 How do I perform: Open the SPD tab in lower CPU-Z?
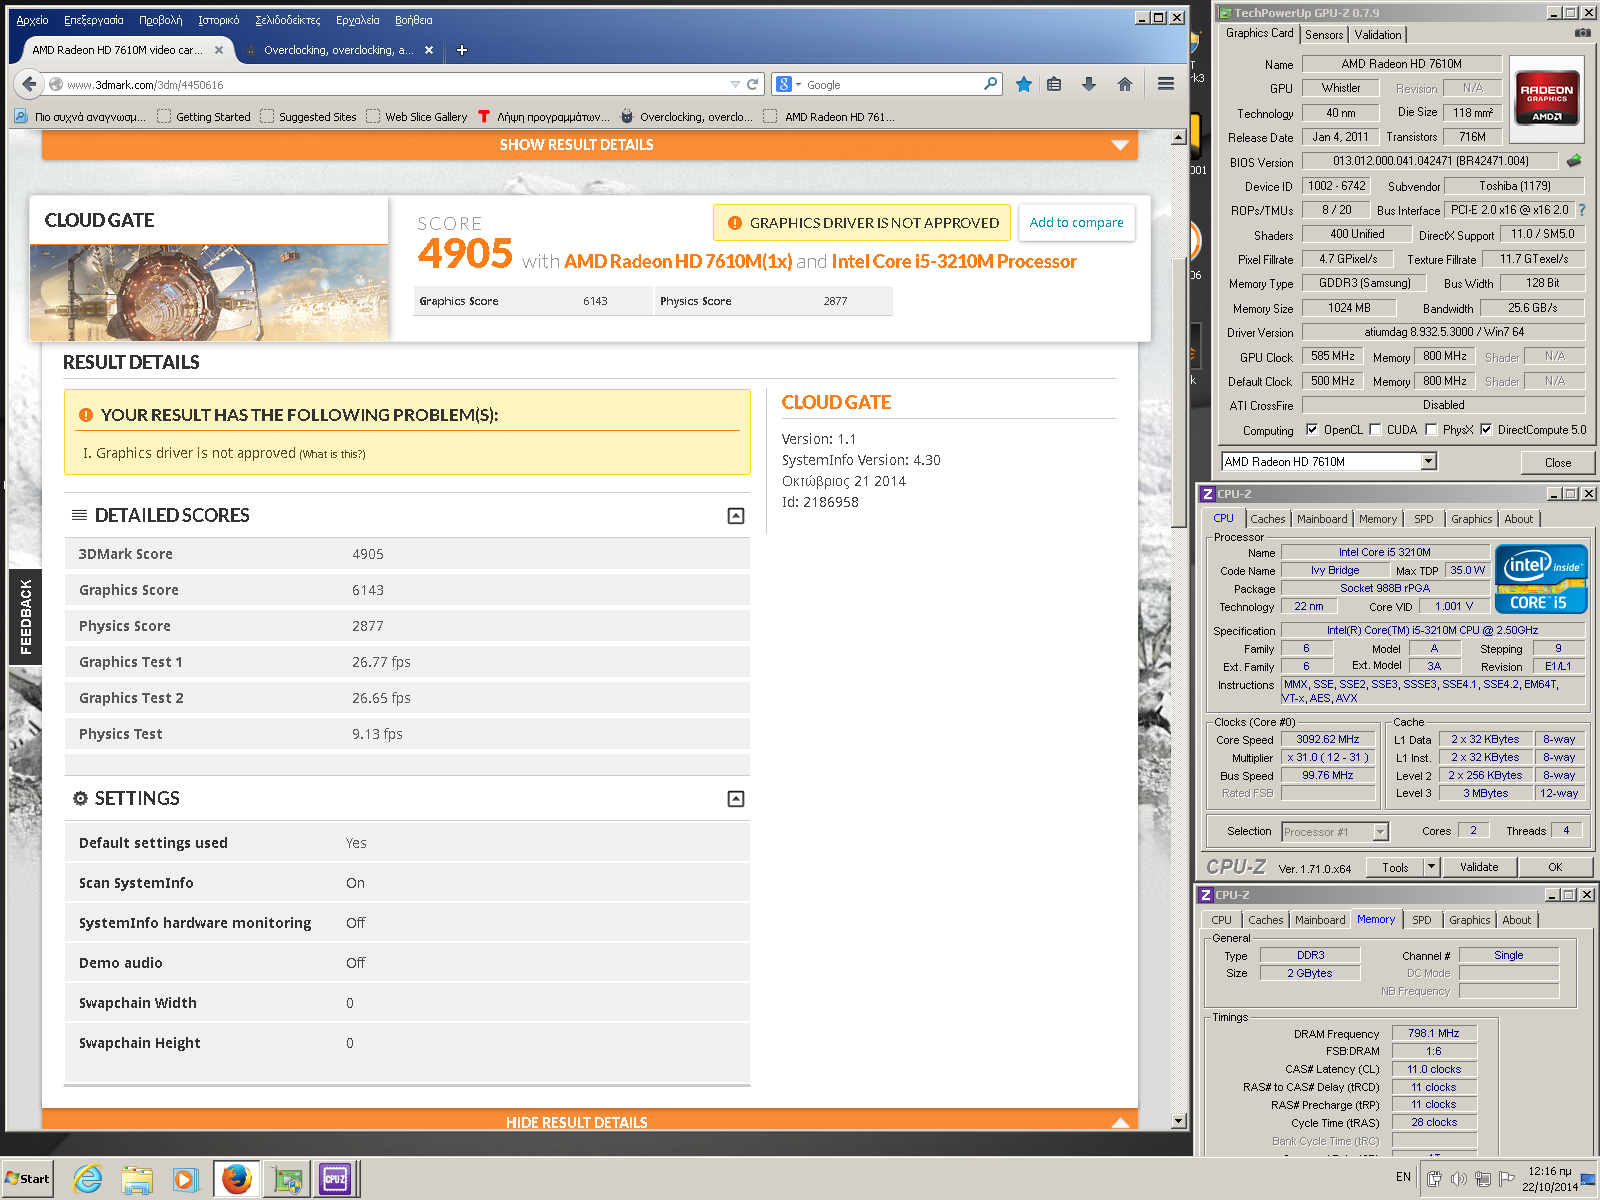point(1421,920)
